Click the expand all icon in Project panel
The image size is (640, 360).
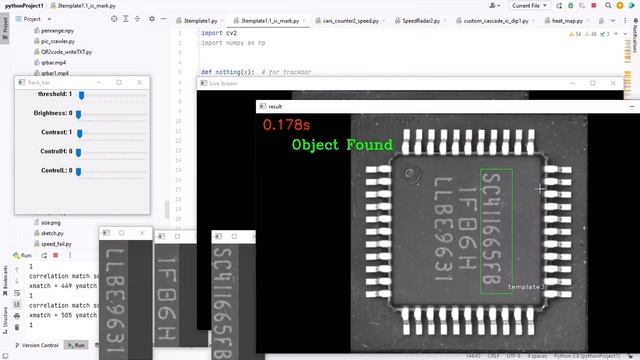[x=126, y=19]
